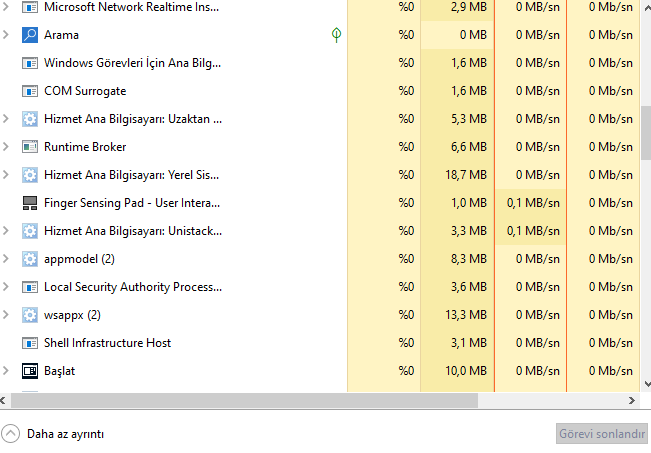
Task: Click 0,1 MB/sn disk value for Unistack service
Action: (x=533, y=231)
